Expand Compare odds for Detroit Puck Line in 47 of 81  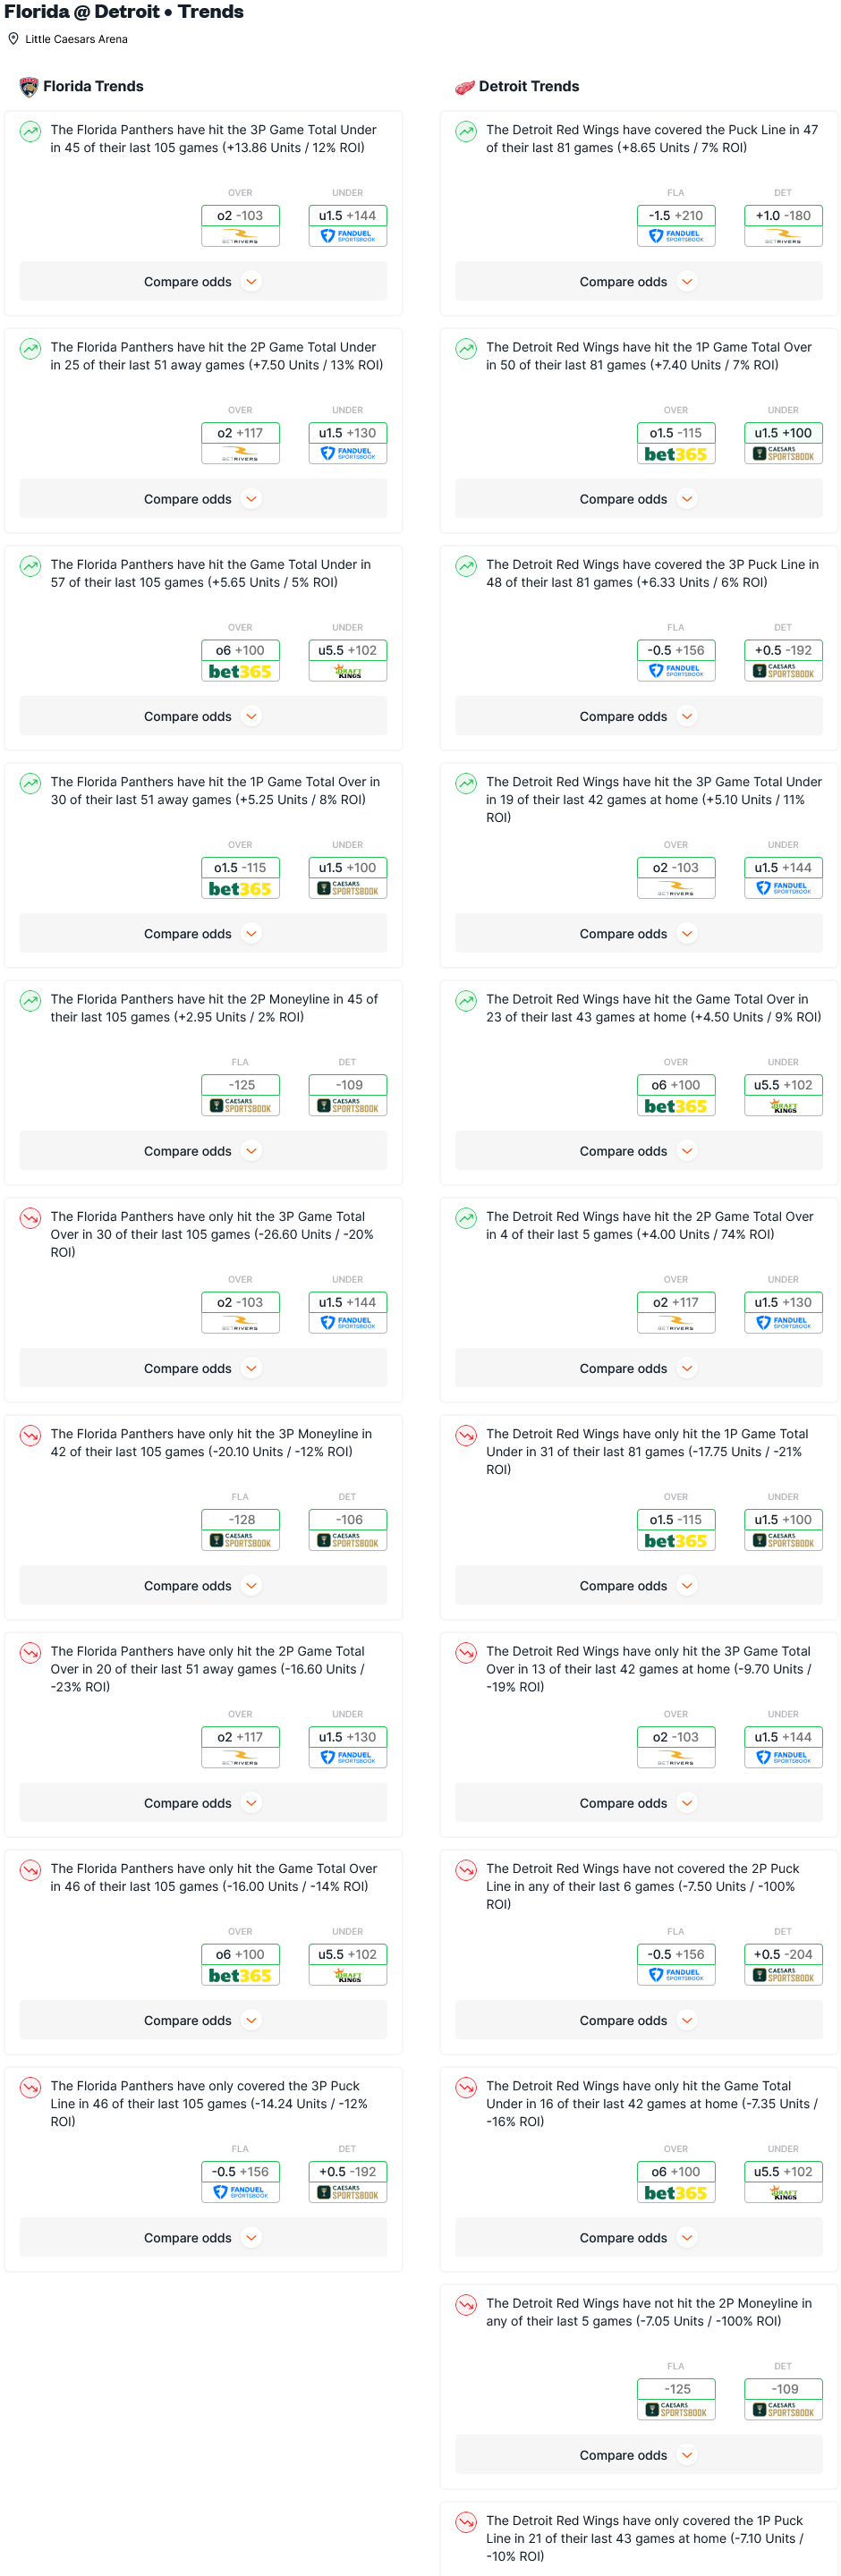639,282
